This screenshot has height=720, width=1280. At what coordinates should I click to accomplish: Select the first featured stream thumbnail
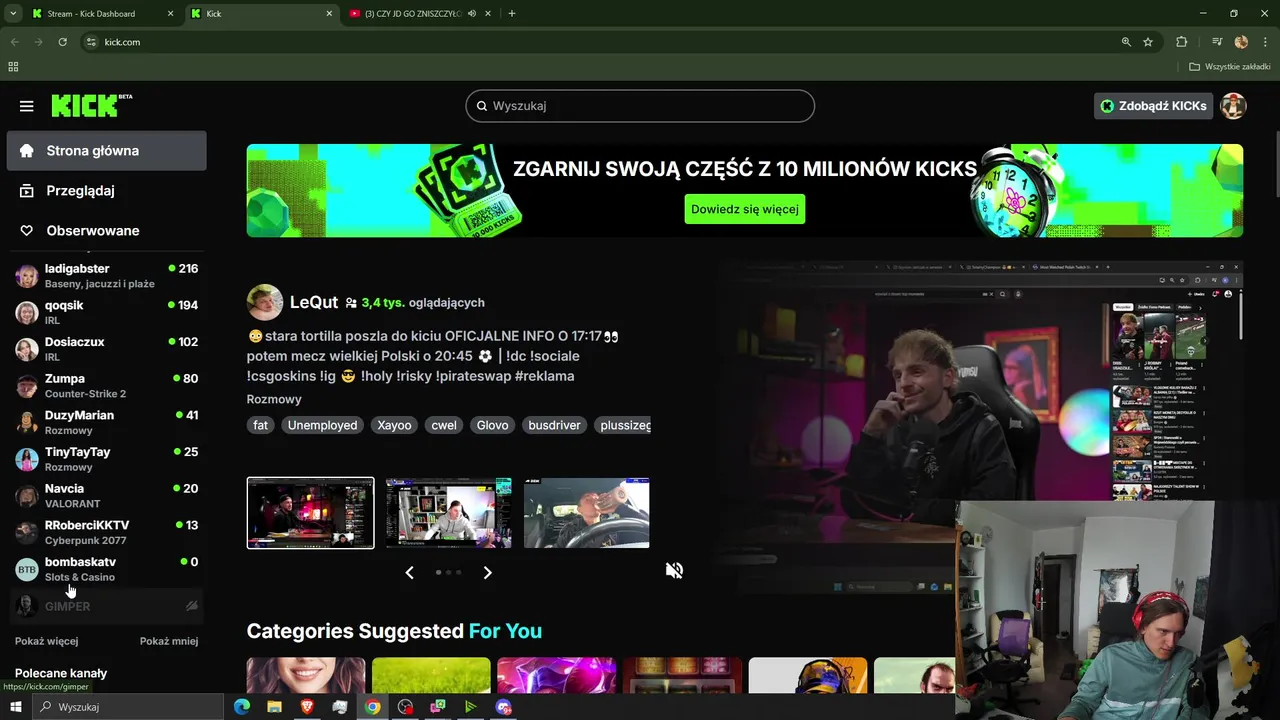point(310,513)
